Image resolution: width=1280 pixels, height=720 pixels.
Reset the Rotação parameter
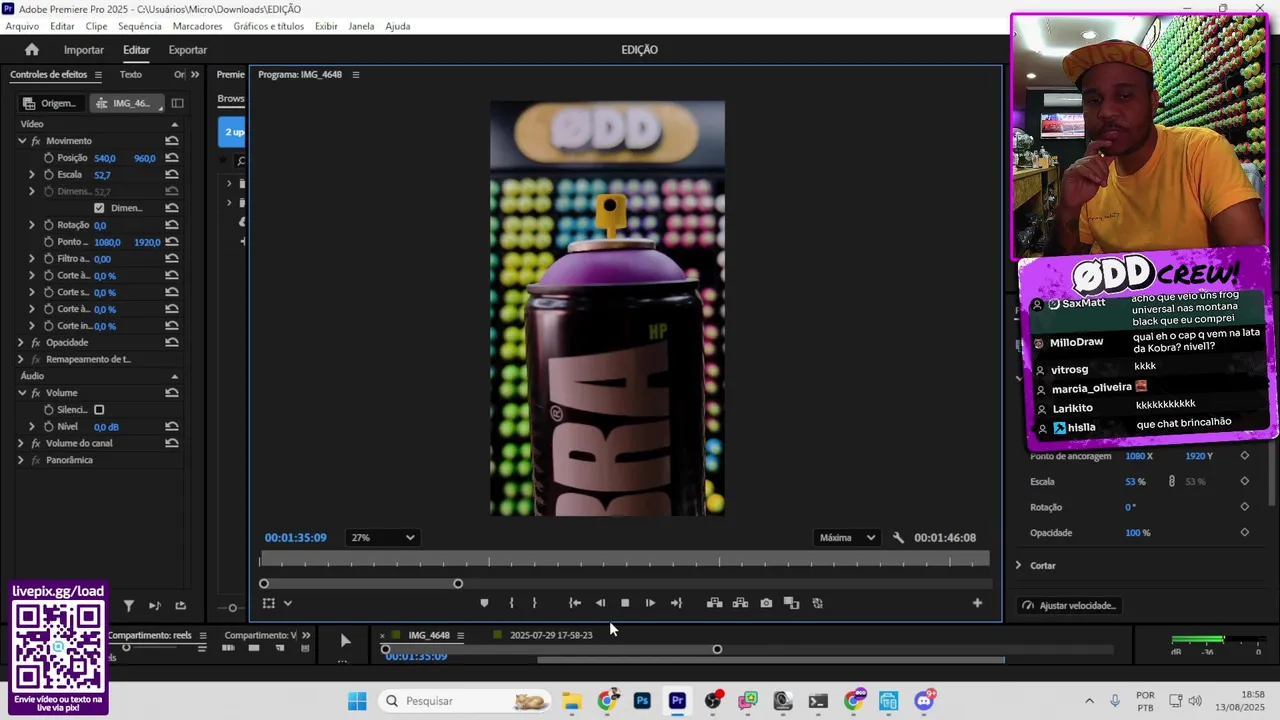pyautogui.click(x=172, y=225)
